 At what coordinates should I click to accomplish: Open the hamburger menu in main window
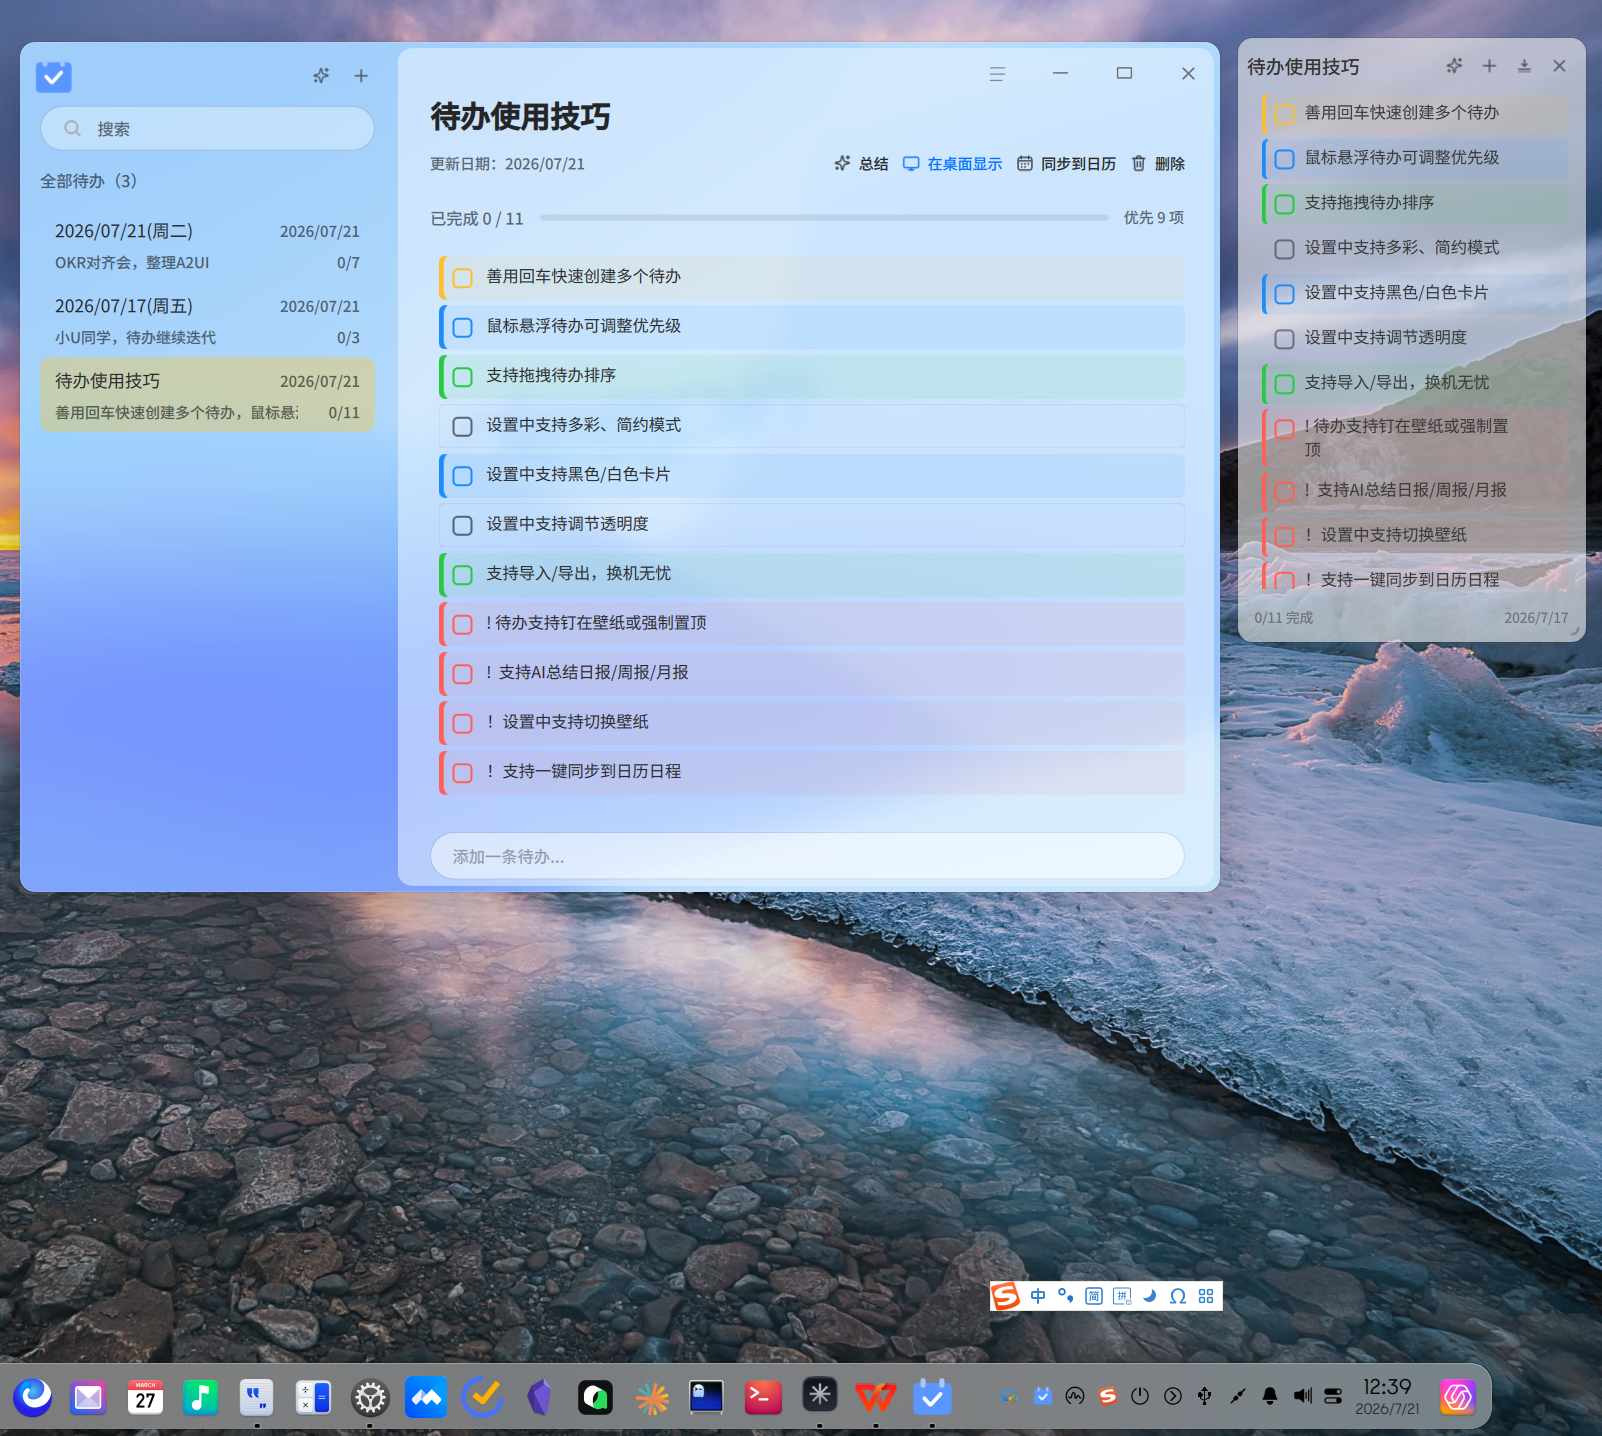(x=997, y=74)
